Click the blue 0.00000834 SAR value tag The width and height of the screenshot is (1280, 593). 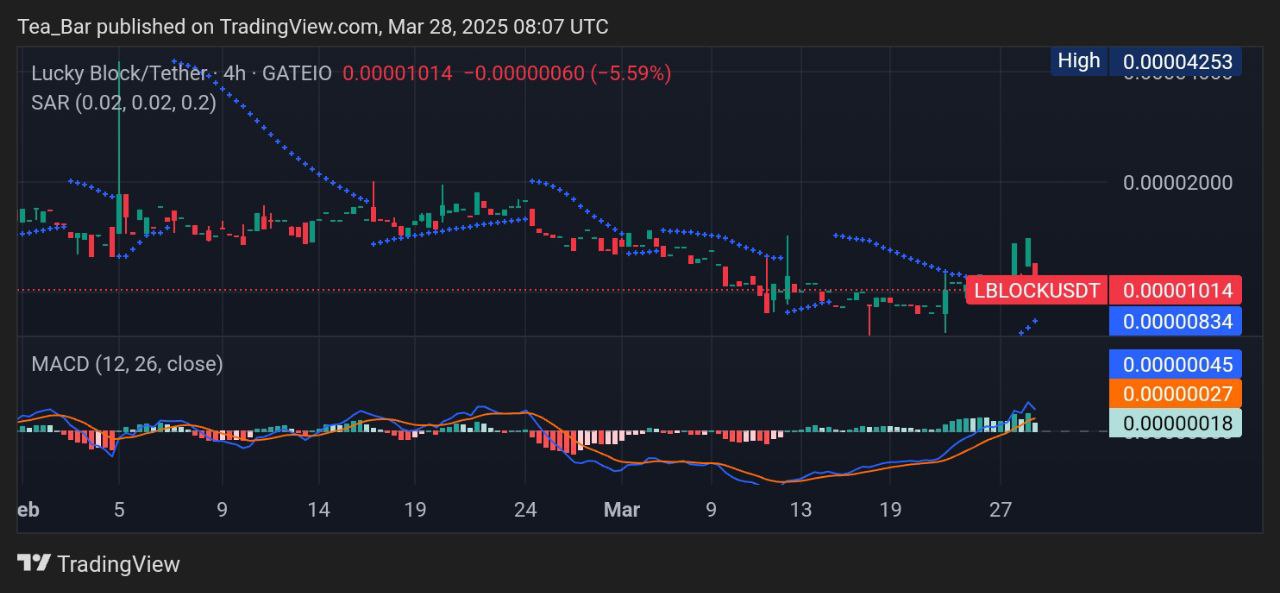coord(1177,321)
